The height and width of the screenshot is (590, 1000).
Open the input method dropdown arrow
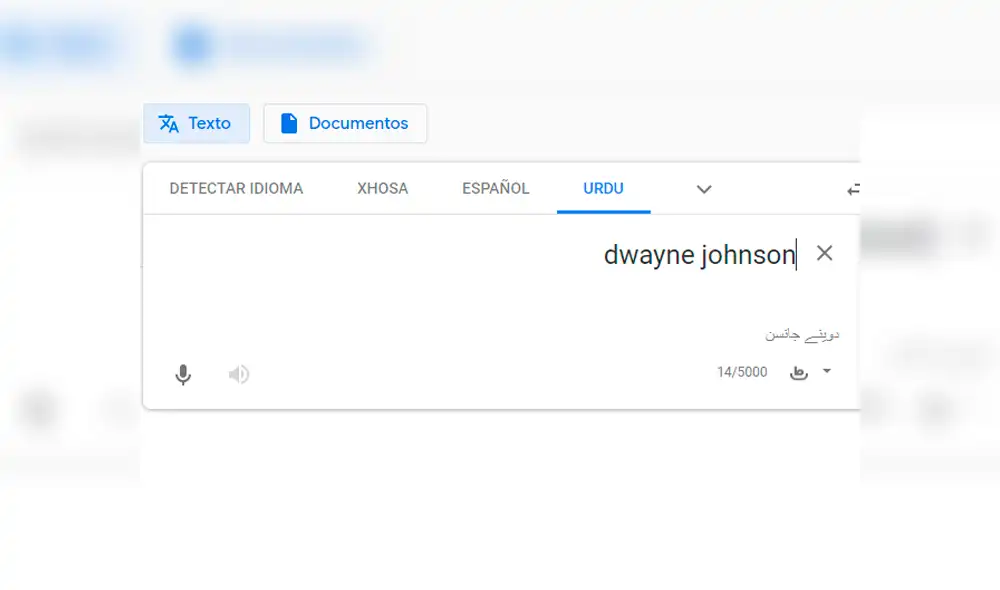pos(826,372)
